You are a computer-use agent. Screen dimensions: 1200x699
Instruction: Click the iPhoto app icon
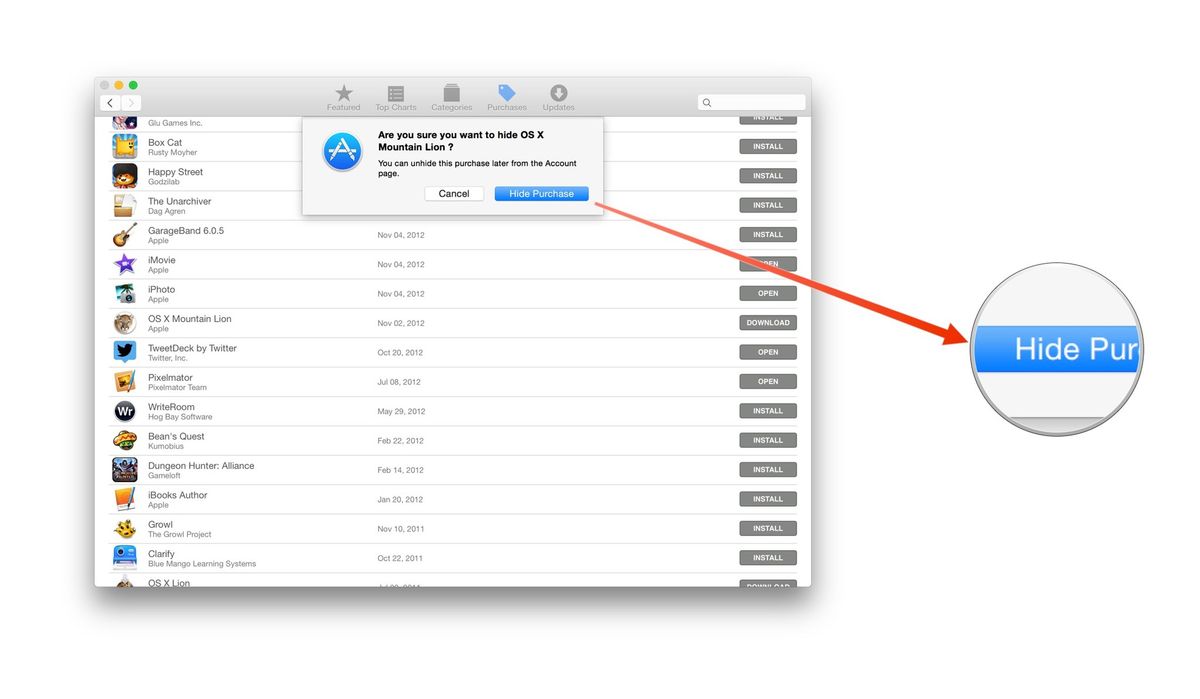click(x=125, y=293)
